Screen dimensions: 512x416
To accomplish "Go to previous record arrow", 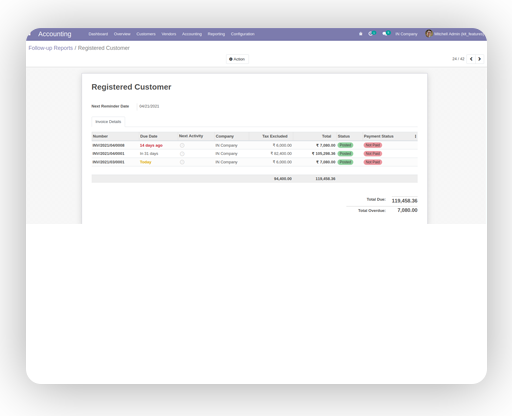I will tap(471, 59).
